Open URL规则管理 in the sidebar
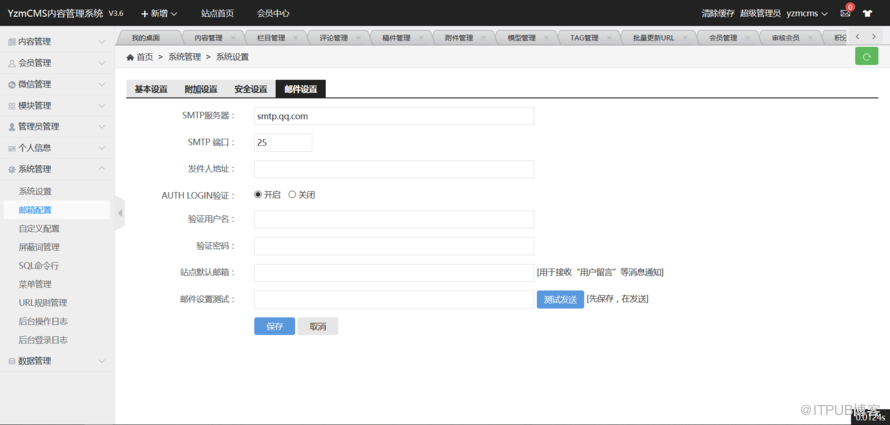 click(43, 303)
